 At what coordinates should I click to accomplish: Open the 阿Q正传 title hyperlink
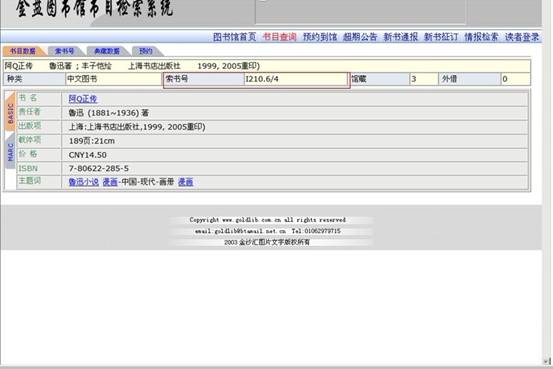coord(83,99)
